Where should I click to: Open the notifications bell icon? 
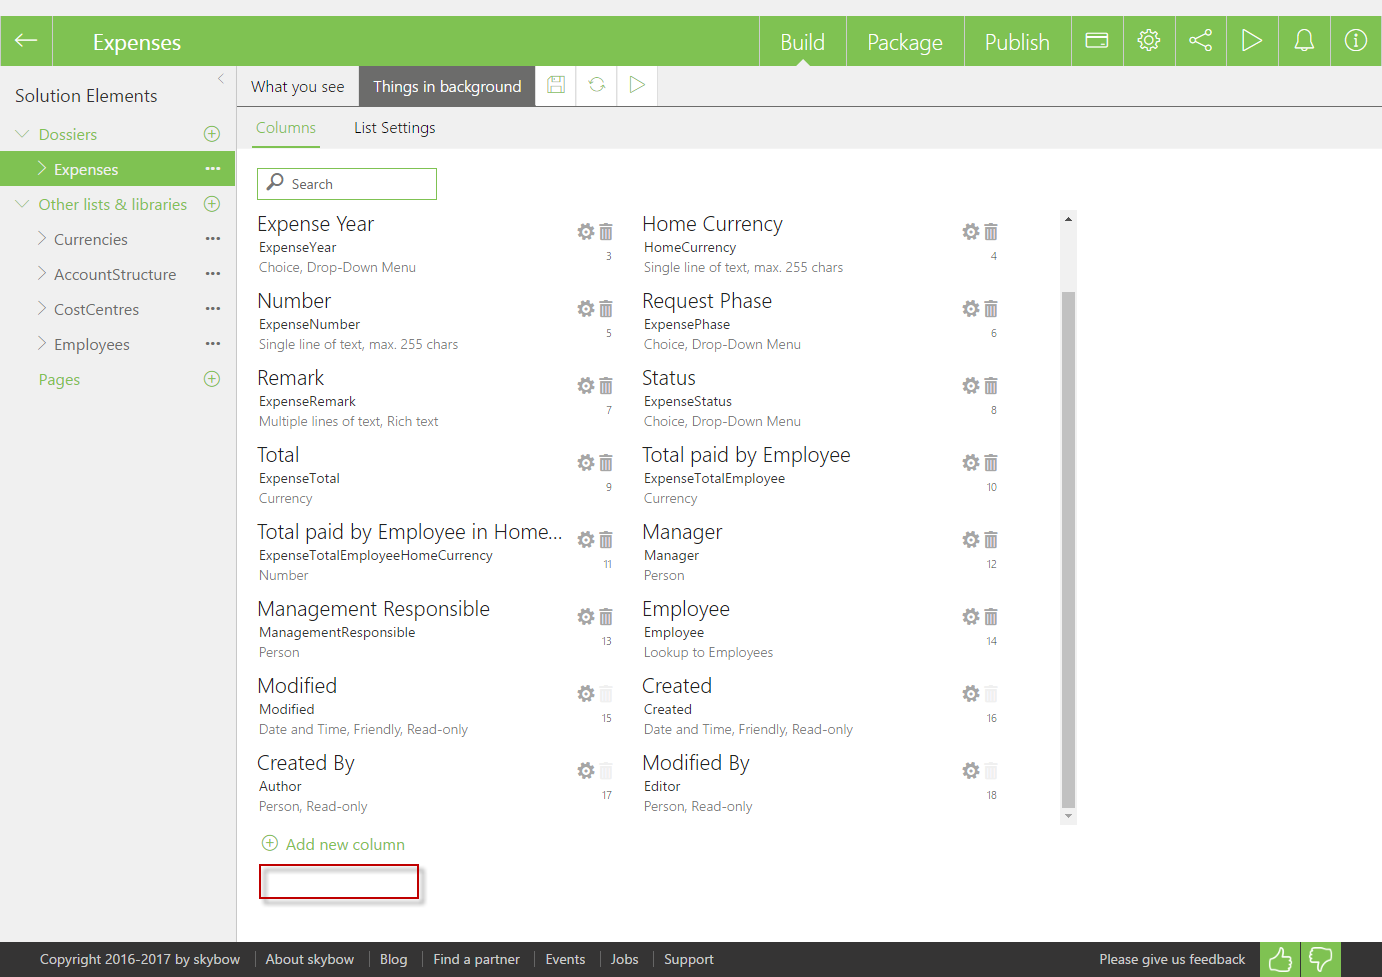point(1304,41)
